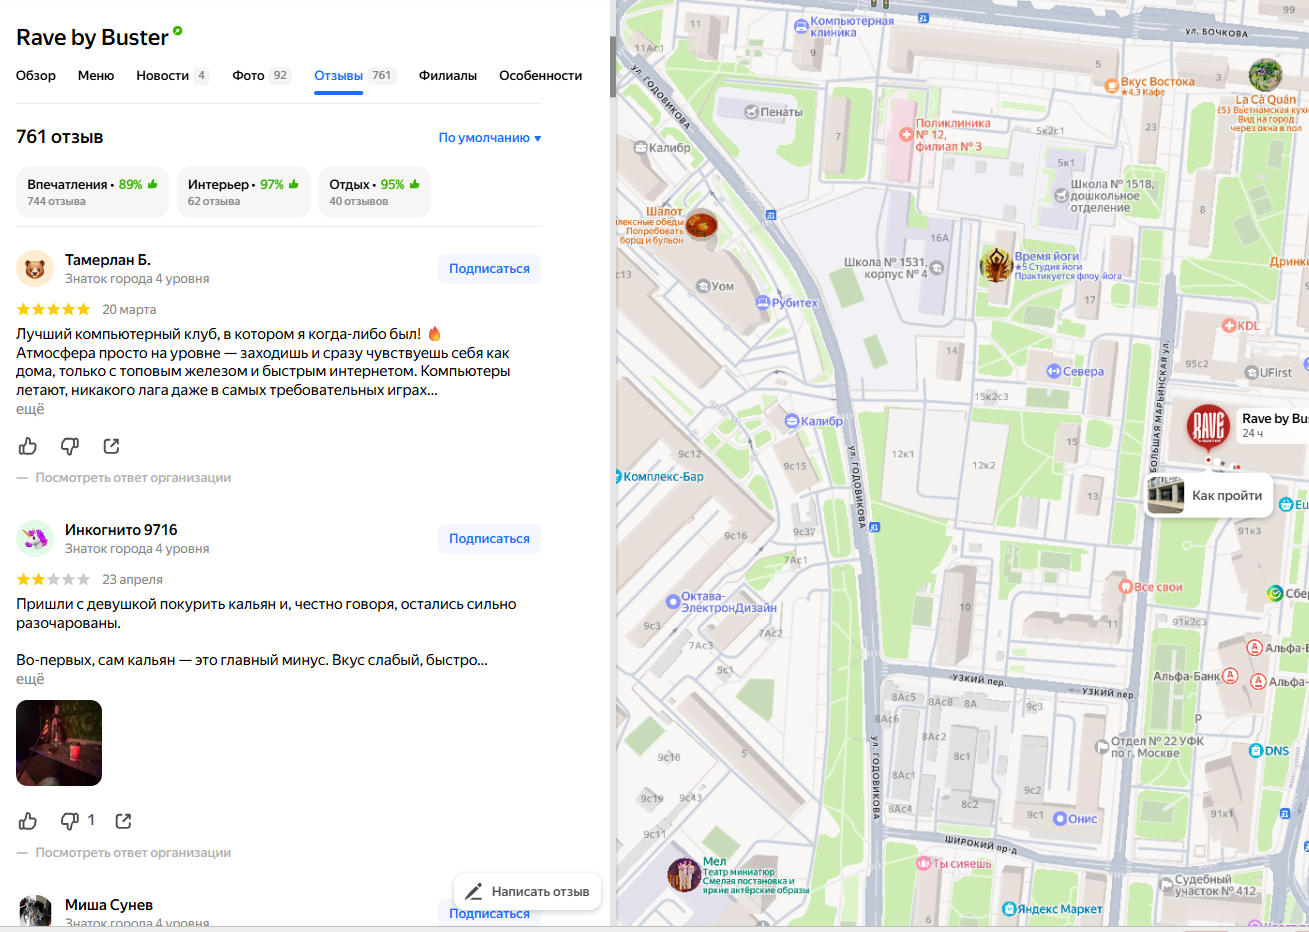Open the Октава-ЭлектронДизайн map icon

pos(673,602)
